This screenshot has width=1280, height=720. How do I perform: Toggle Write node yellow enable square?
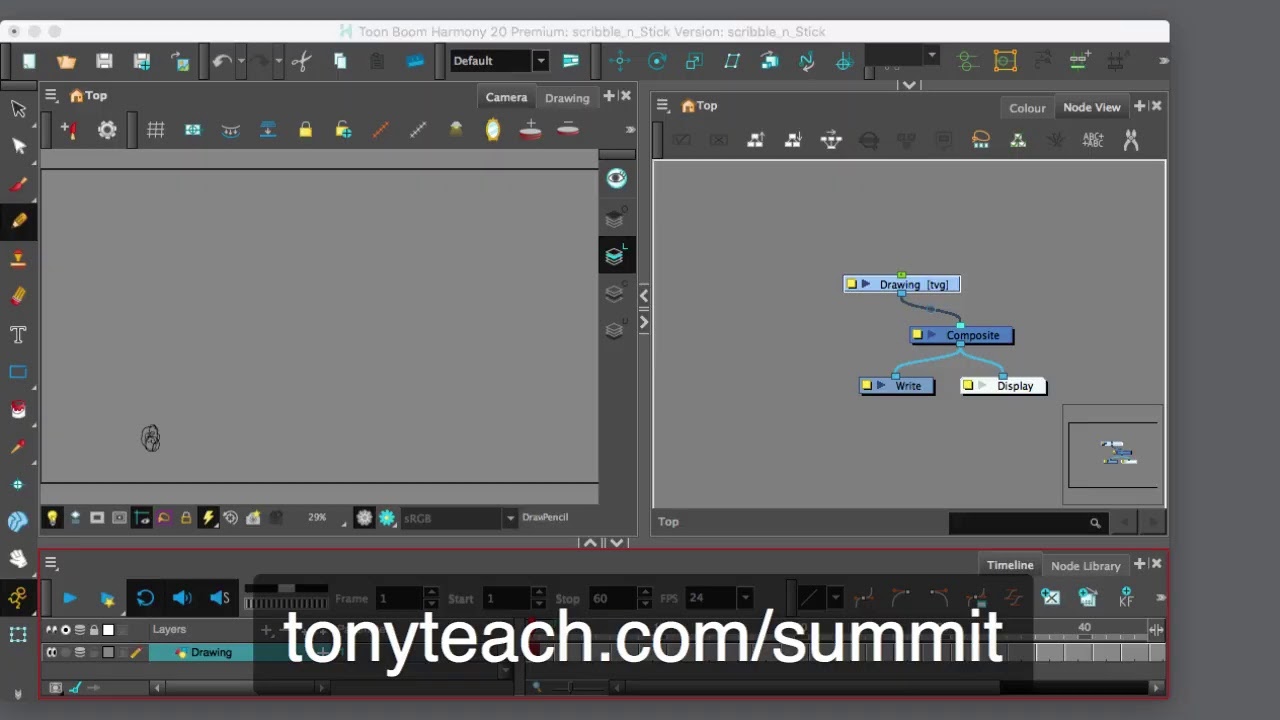click(867, 385)
